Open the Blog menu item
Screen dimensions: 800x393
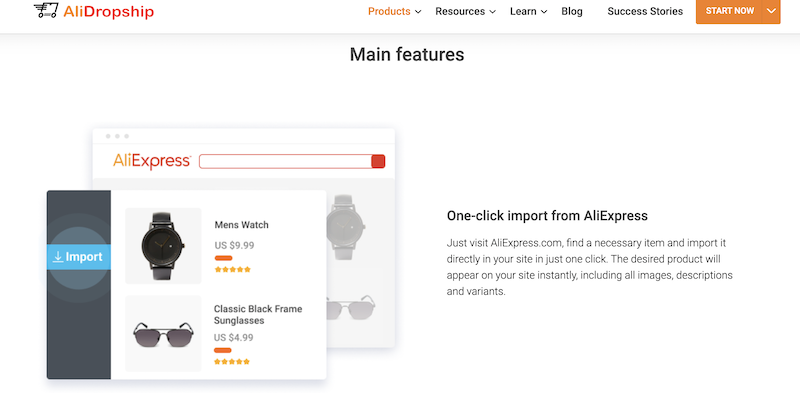pos(572,11)
